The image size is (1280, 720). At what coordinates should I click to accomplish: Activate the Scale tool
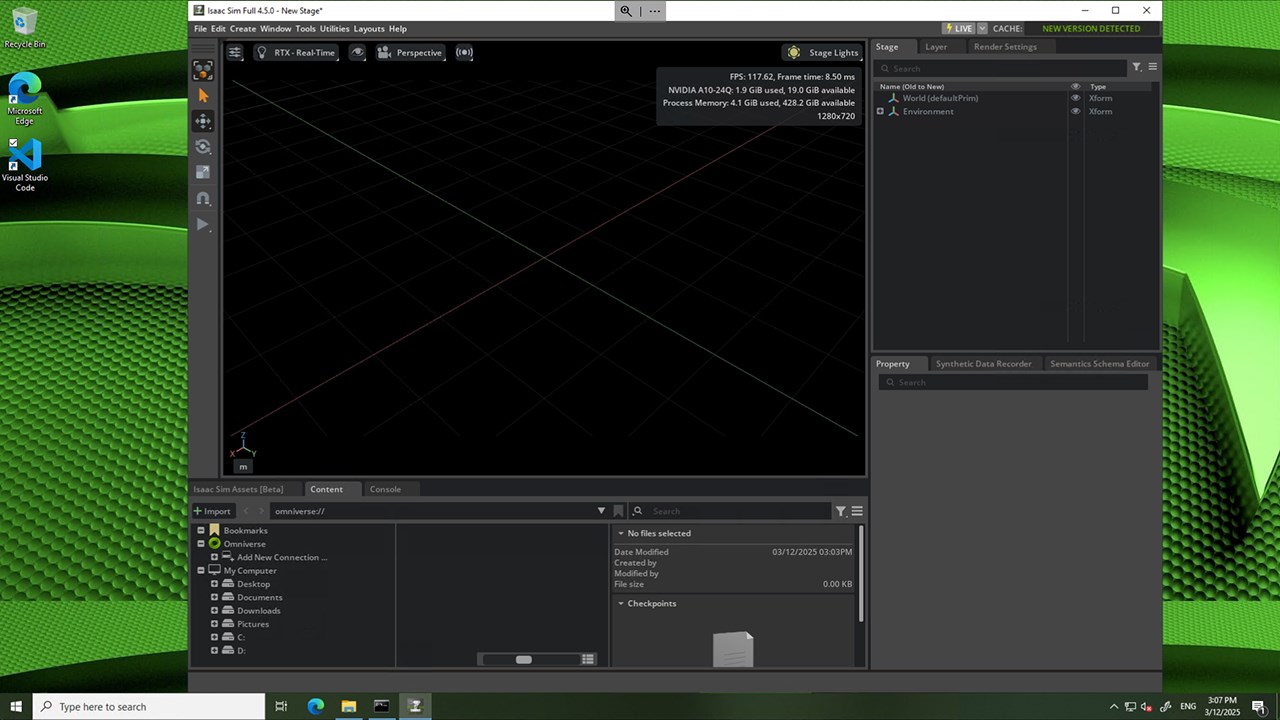pyautogui.click(x=203, y=173)
